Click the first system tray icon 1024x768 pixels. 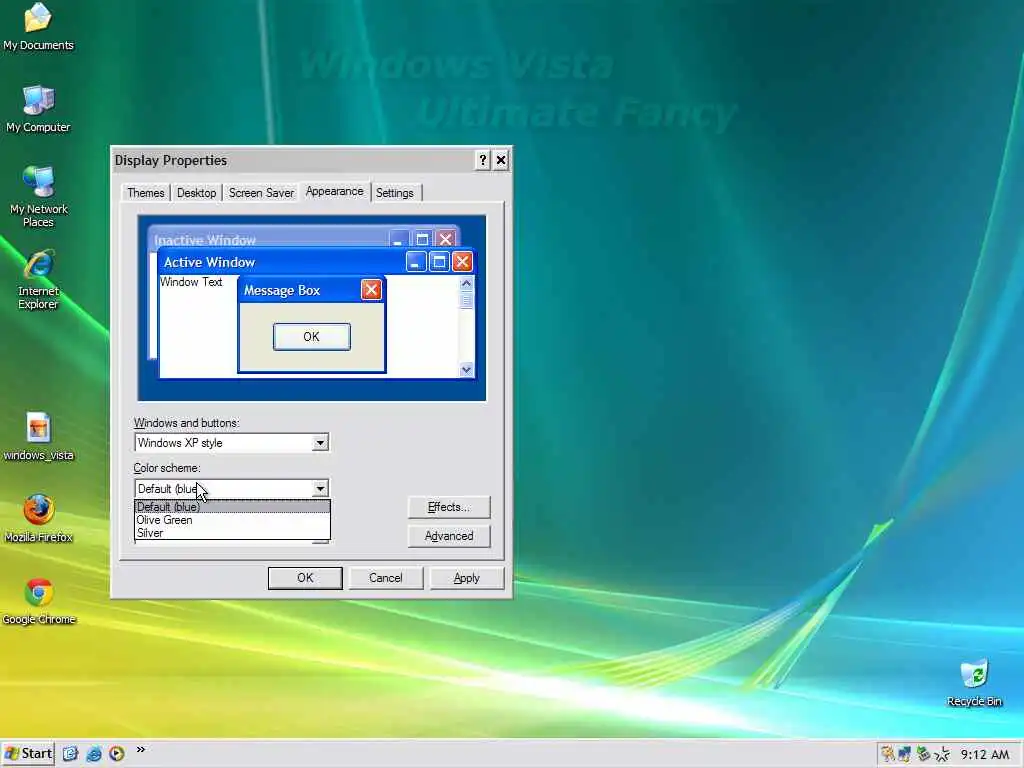[x=887, y=754]
